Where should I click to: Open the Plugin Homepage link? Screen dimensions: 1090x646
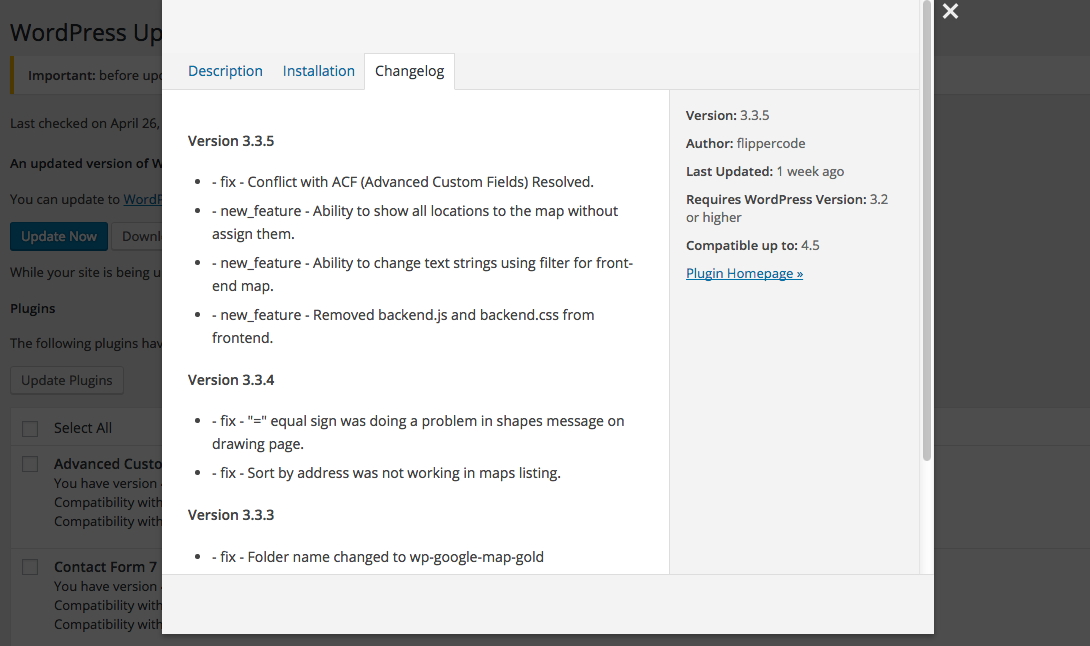click(744, 273)
